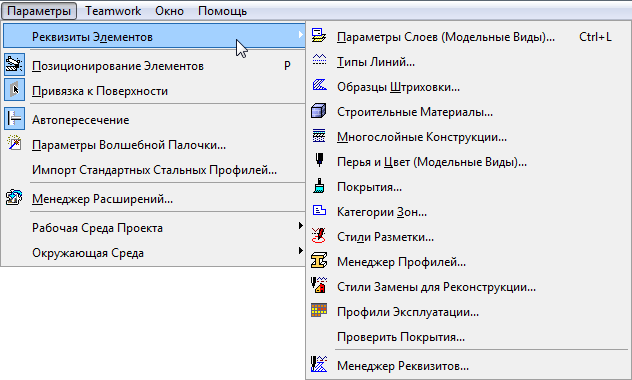Image resolution: width=632 pixels, height=380 pixels.
Task: Click the composite structures icon
Action: pos(319,135)
